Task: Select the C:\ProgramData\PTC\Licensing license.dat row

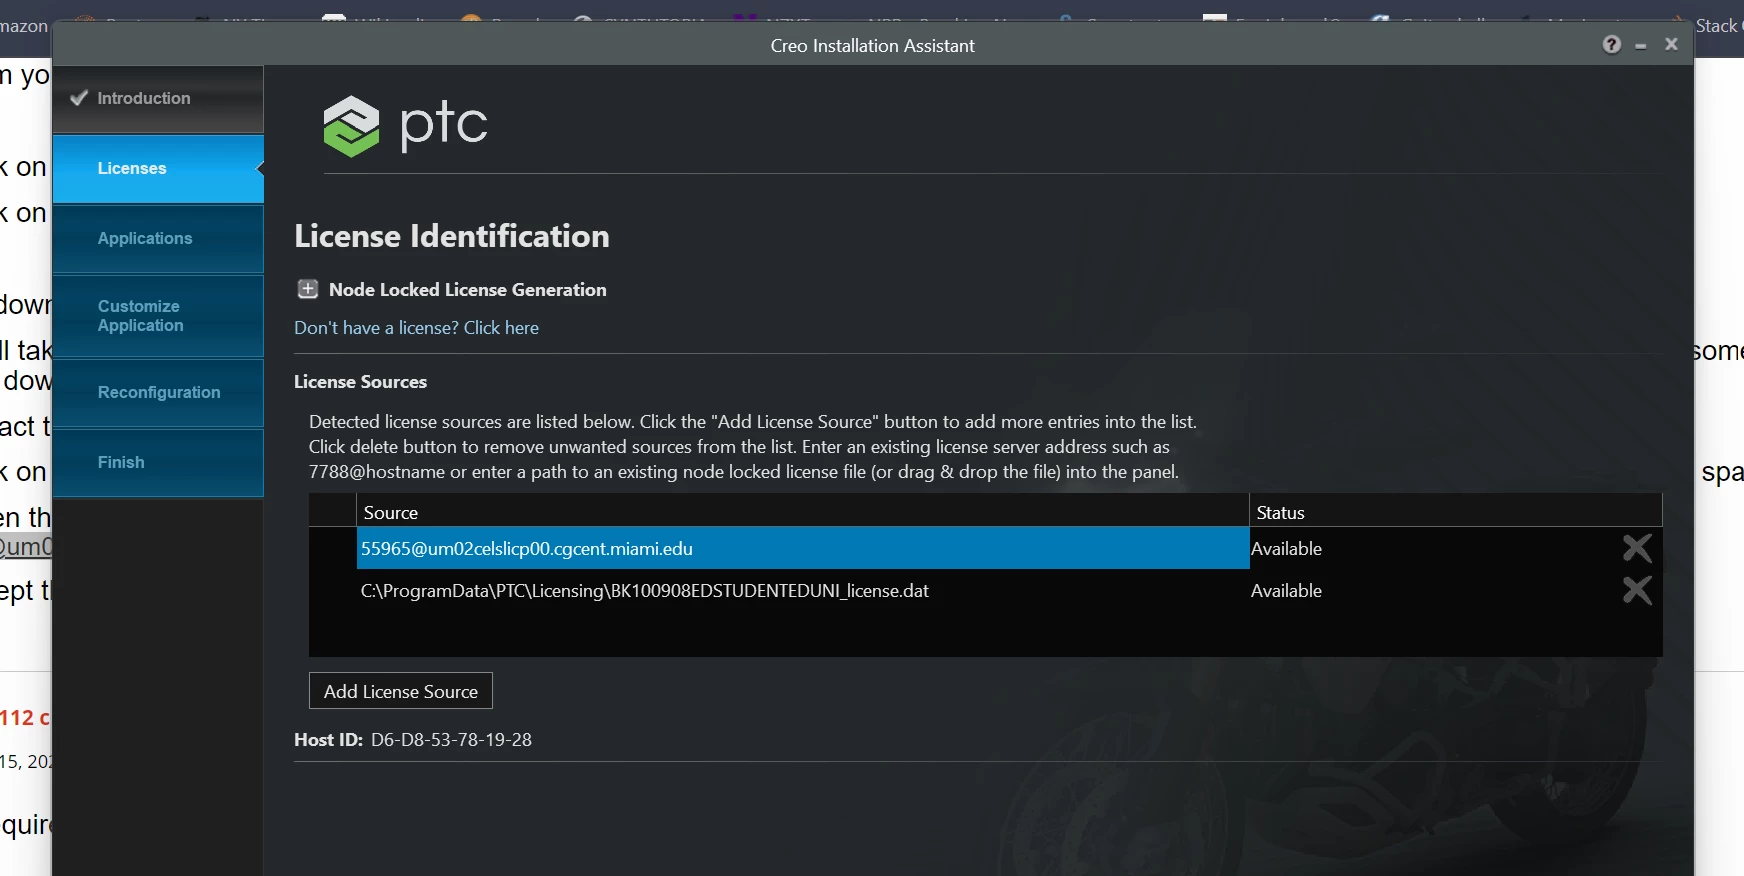Action: tap(803, 590)
